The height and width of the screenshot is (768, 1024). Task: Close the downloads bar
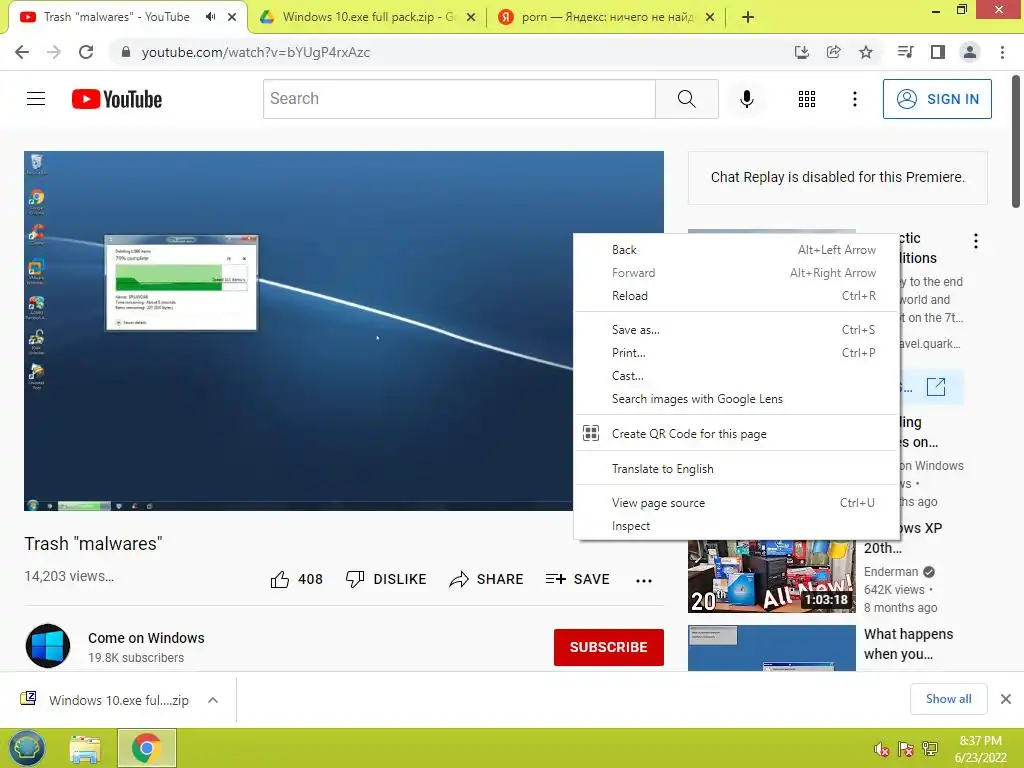coord(1006,699)
